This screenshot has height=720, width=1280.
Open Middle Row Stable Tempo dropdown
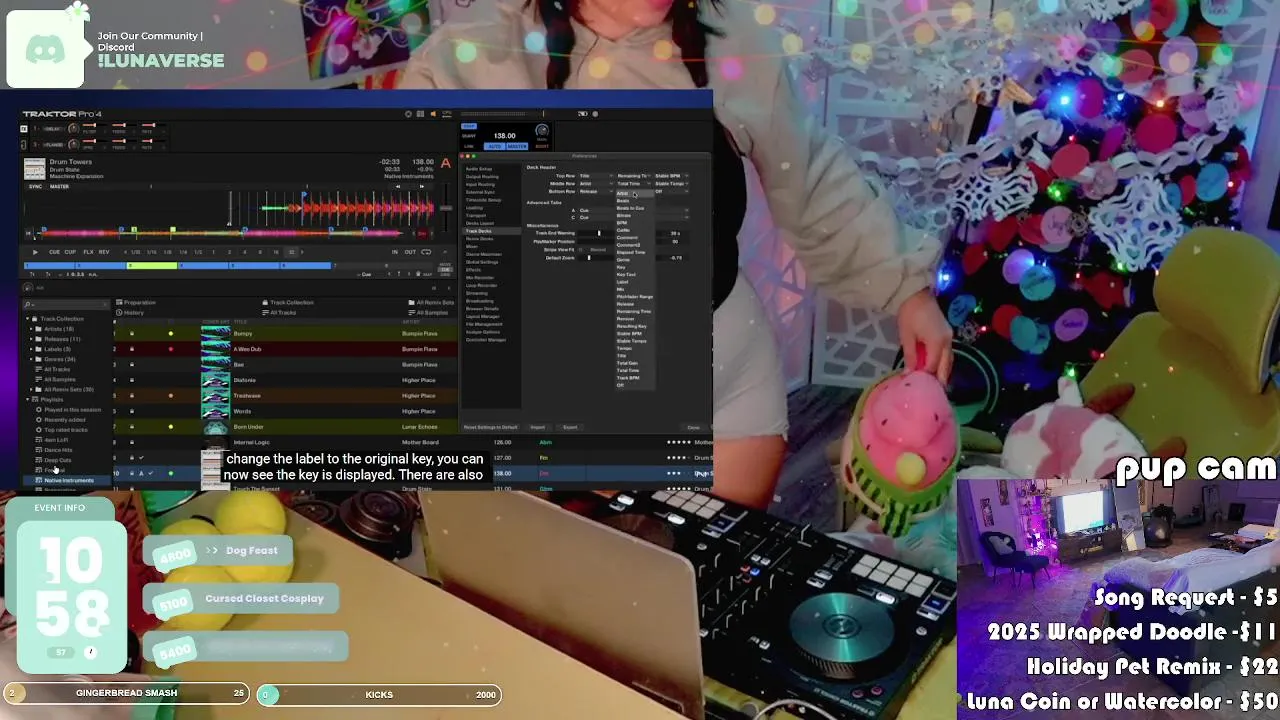coord(672,184)
